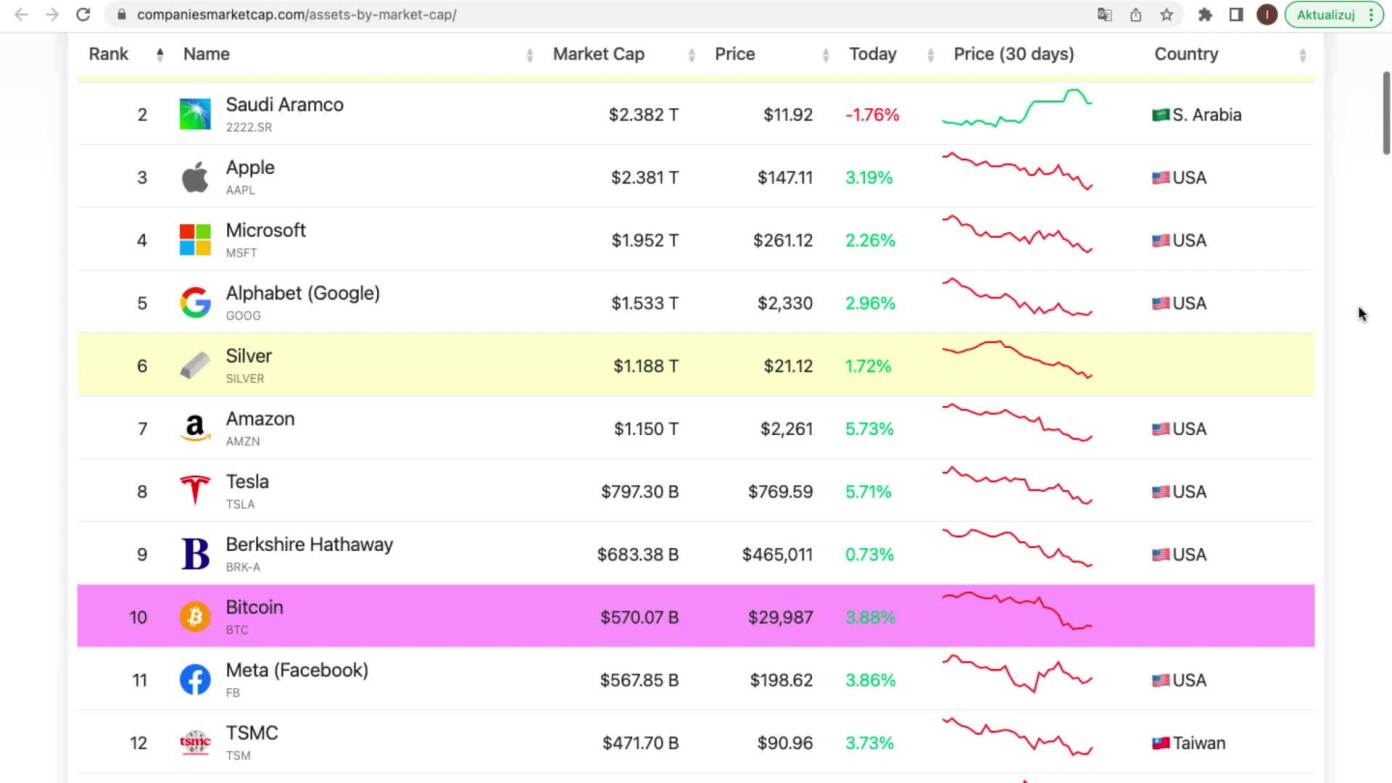The width and height of the screenshot is (1392, 783).
Task: Open the Alphabet (Google) link
Action: pos(303,293)
